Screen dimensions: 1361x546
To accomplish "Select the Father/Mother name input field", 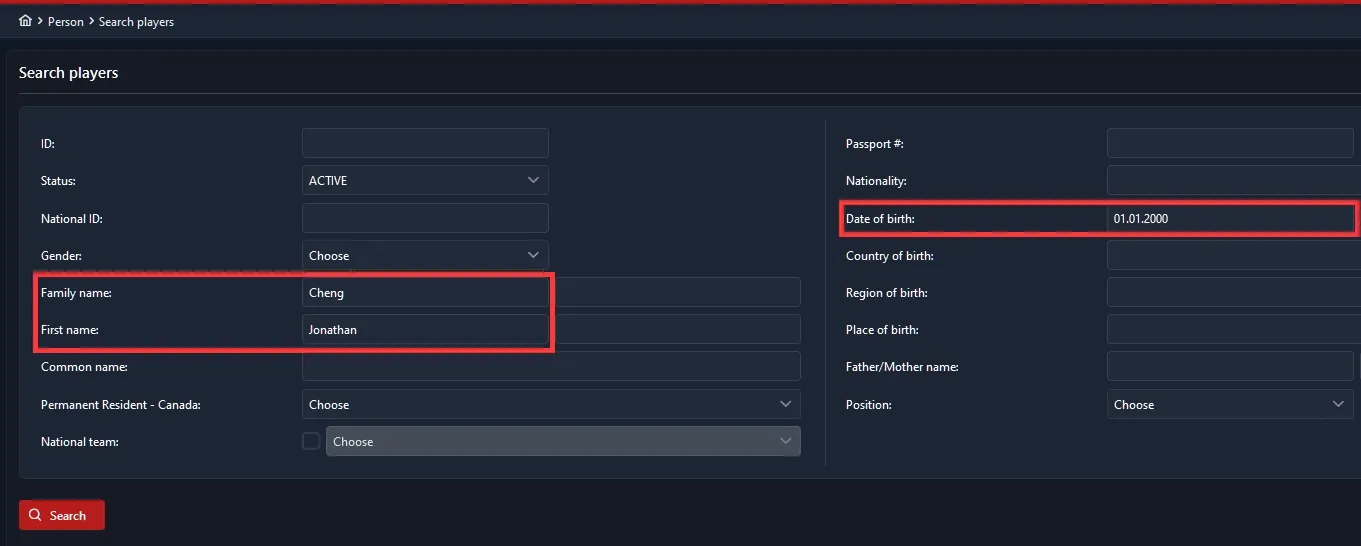I will [1230, 367].
